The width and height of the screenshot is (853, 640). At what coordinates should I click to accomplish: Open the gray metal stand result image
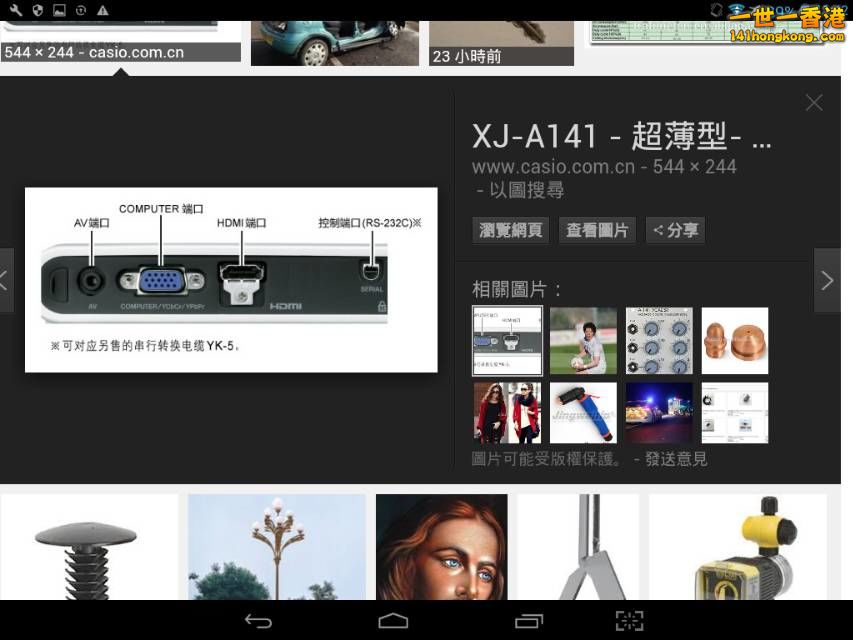(578, 547)
